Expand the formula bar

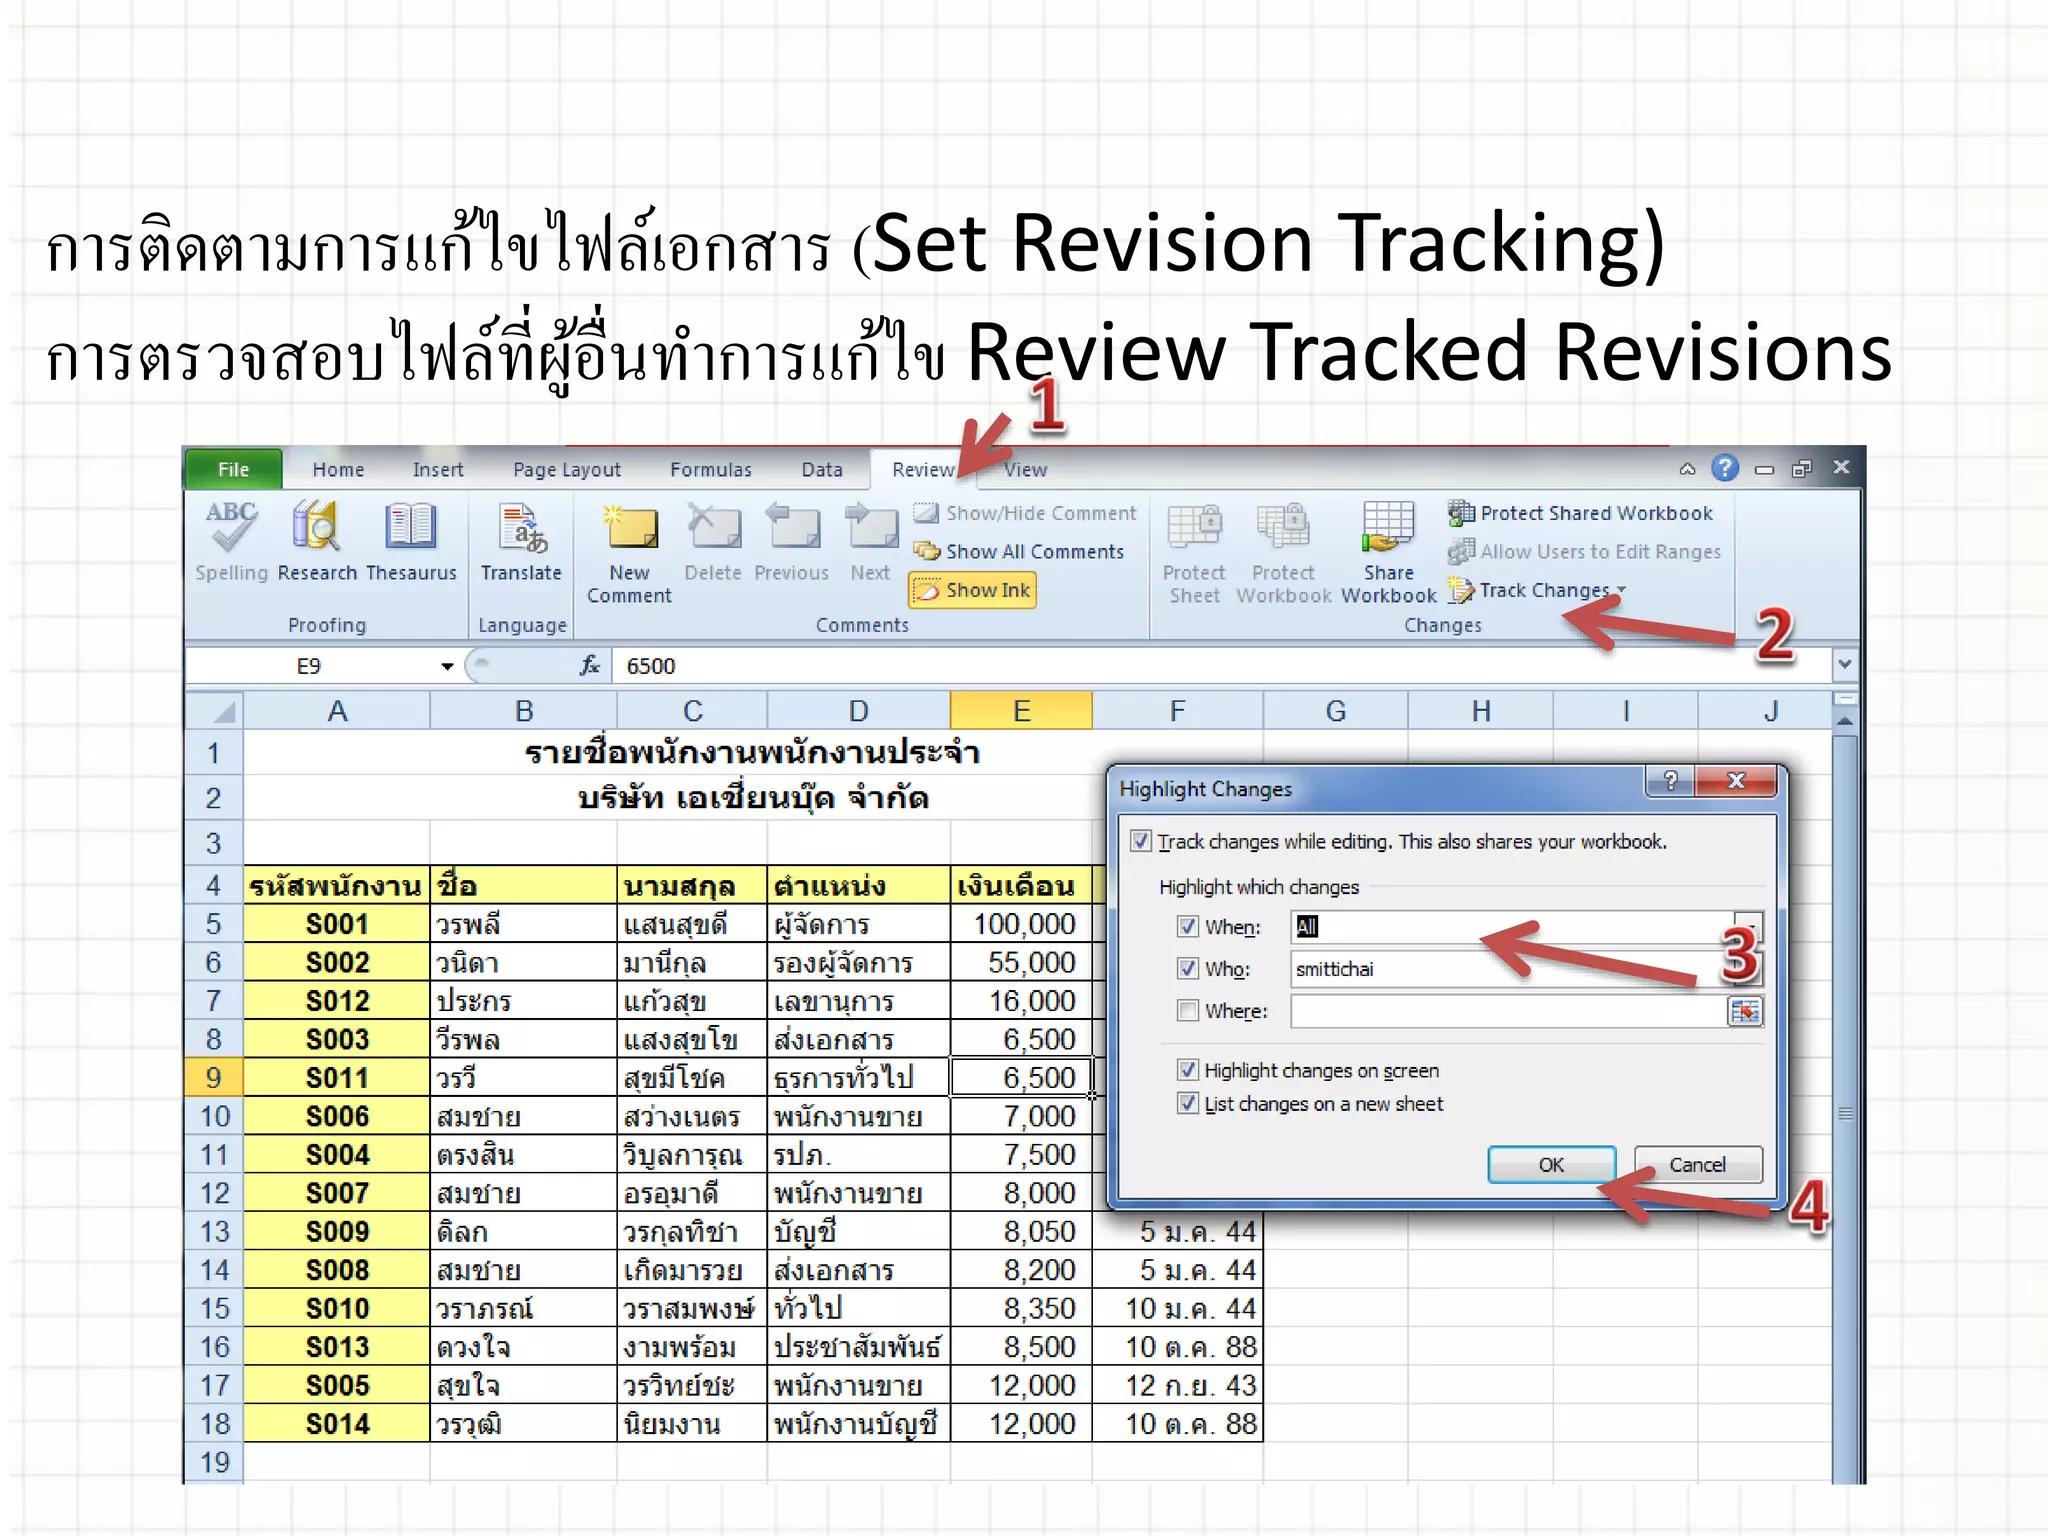pos(1844,664)
